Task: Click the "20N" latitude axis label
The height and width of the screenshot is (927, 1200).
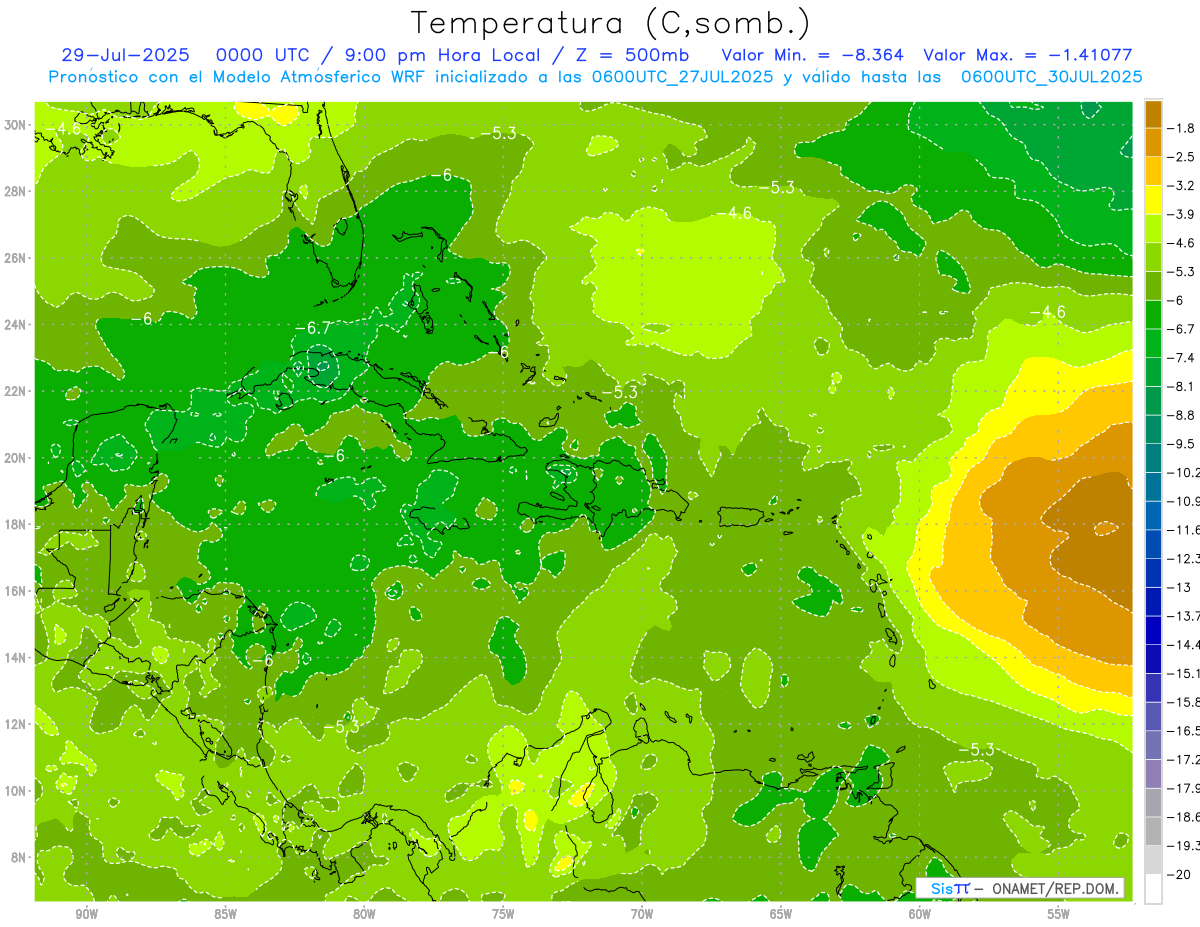Action: tap(17, 458)
